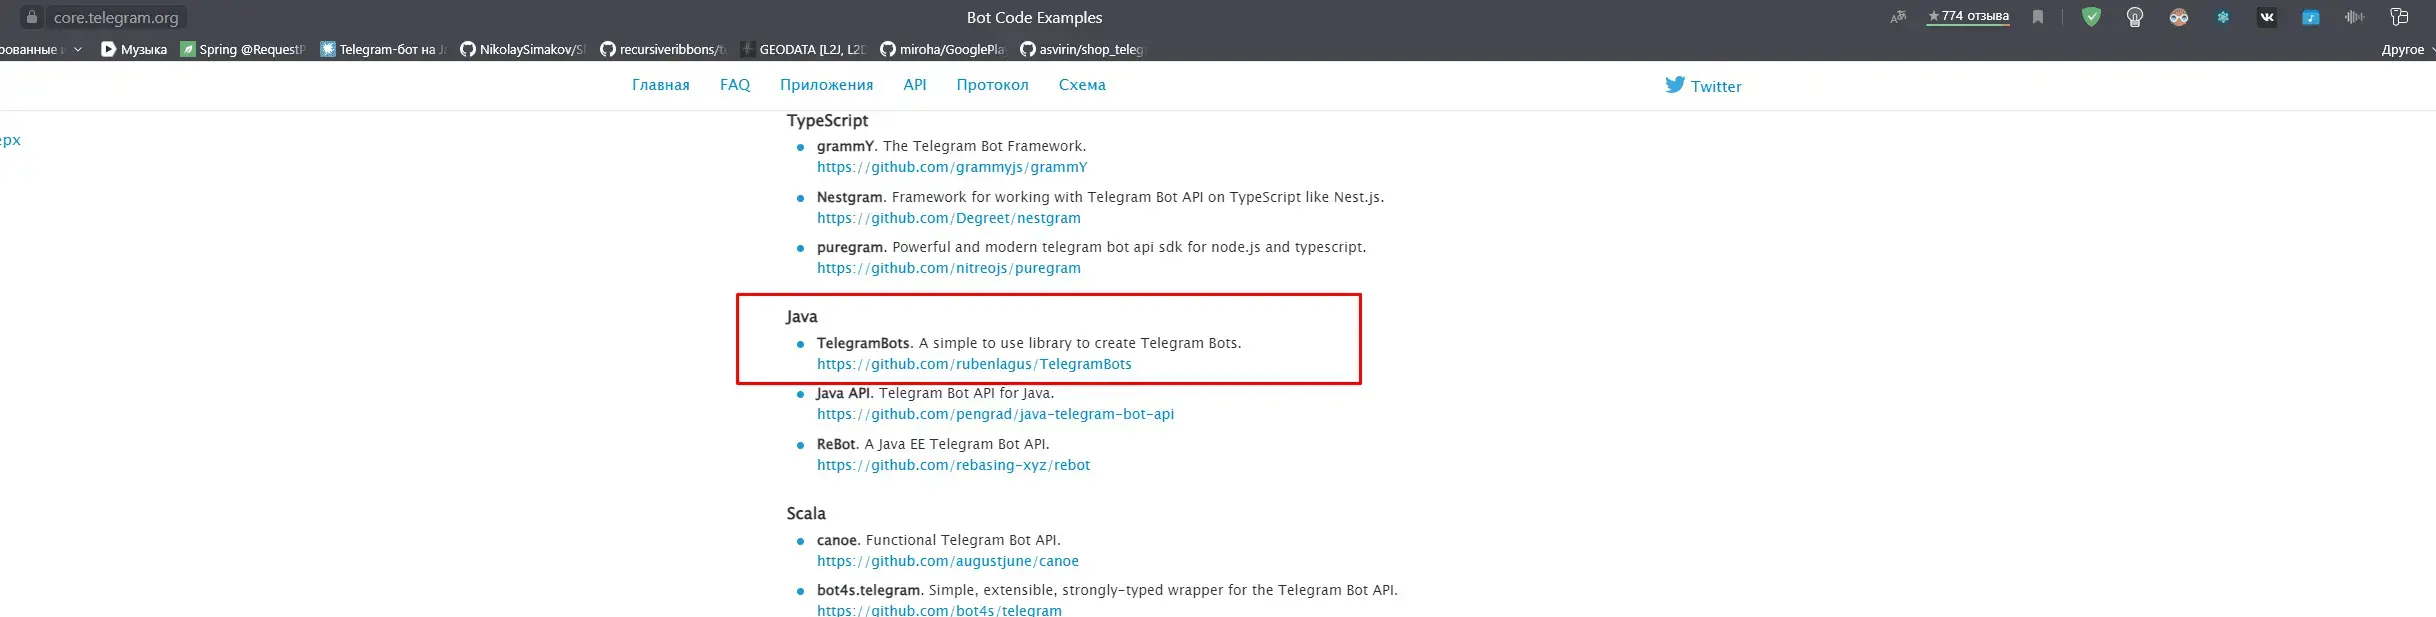Screen dimensions: 2436x617
Task: Open the extension icon with glasses face
Action: coord(2179,17)
